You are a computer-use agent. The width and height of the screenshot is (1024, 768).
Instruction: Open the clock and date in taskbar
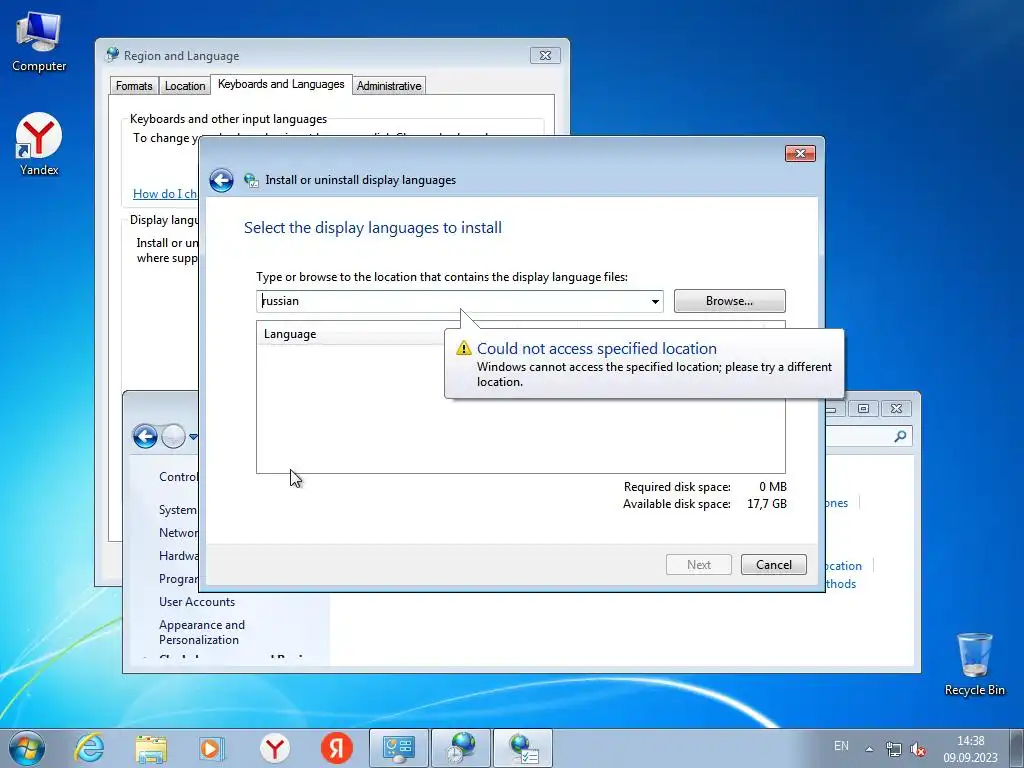click(970, 749)
